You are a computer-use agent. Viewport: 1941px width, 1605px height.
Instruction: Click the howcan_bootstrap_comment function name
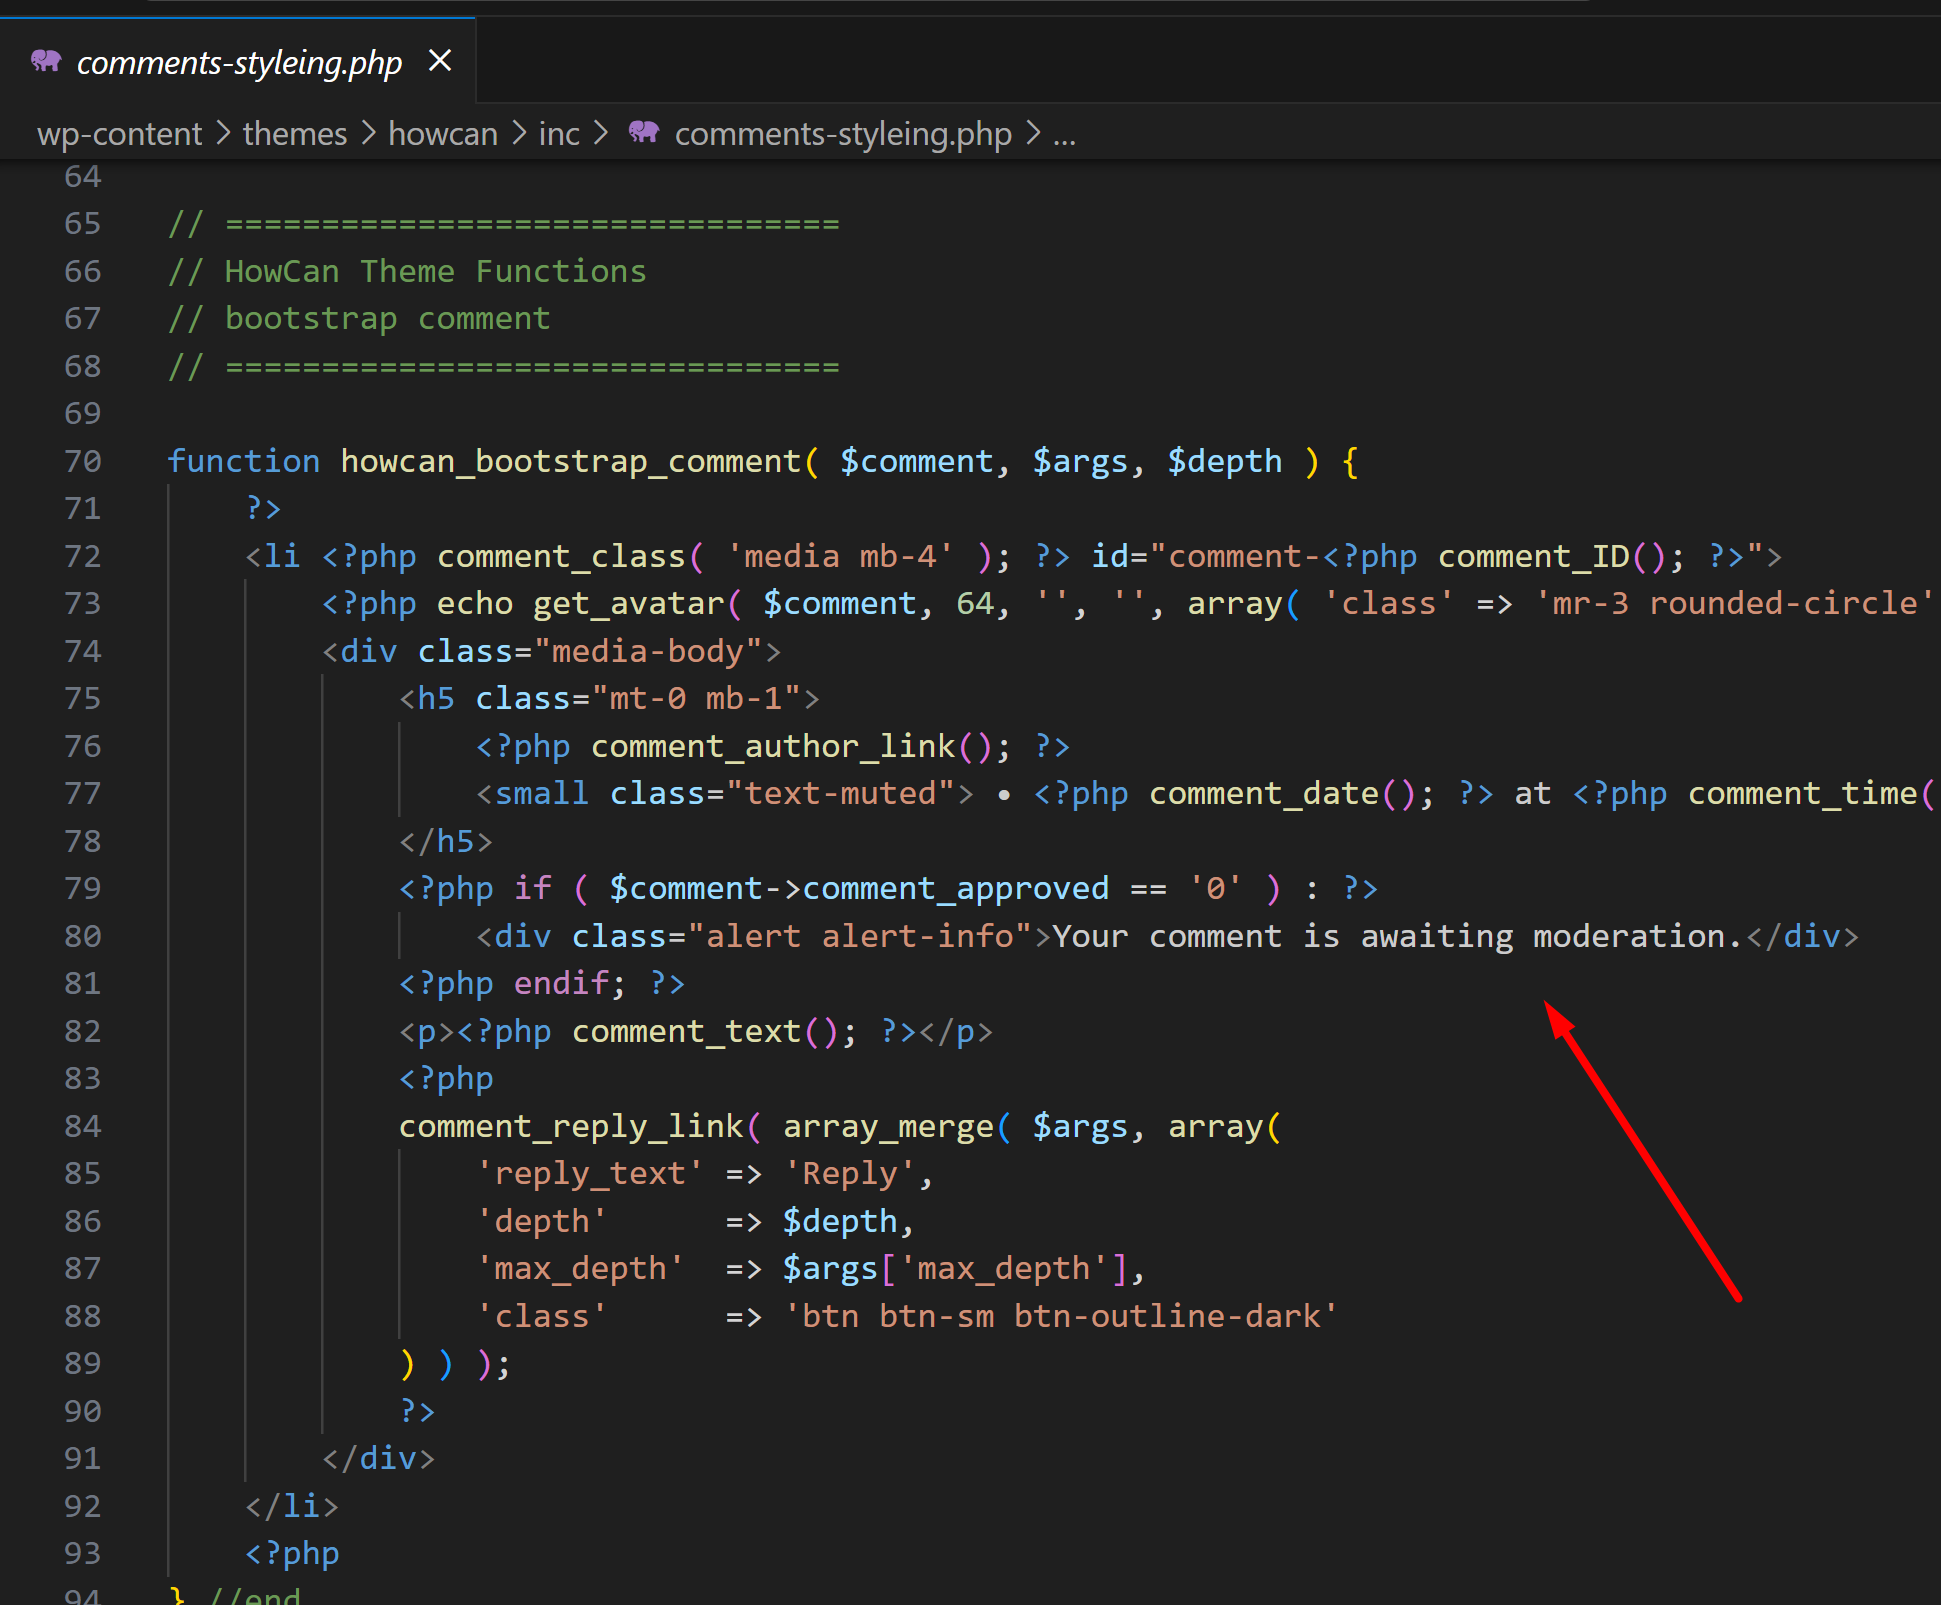(570, 461)
